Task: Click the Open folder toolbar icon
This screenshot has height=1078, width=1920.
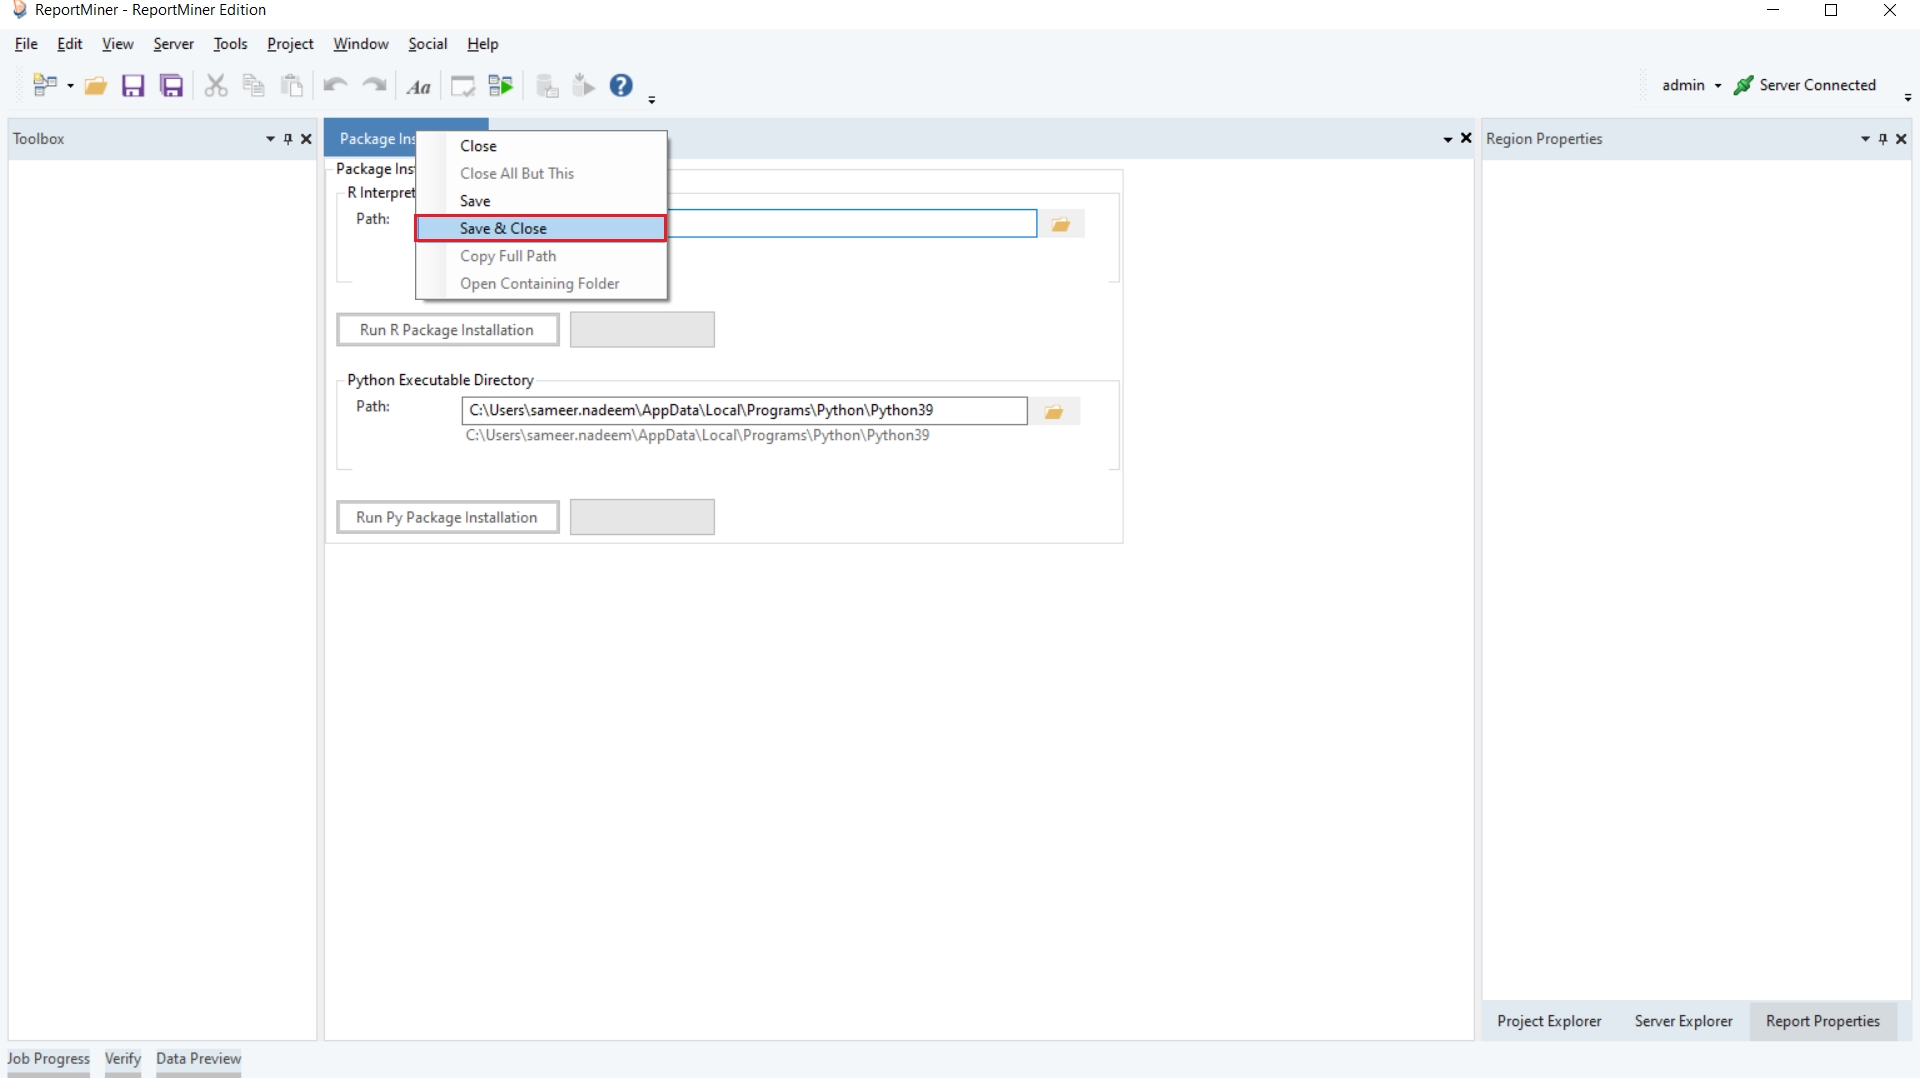Action: [96, 86]
